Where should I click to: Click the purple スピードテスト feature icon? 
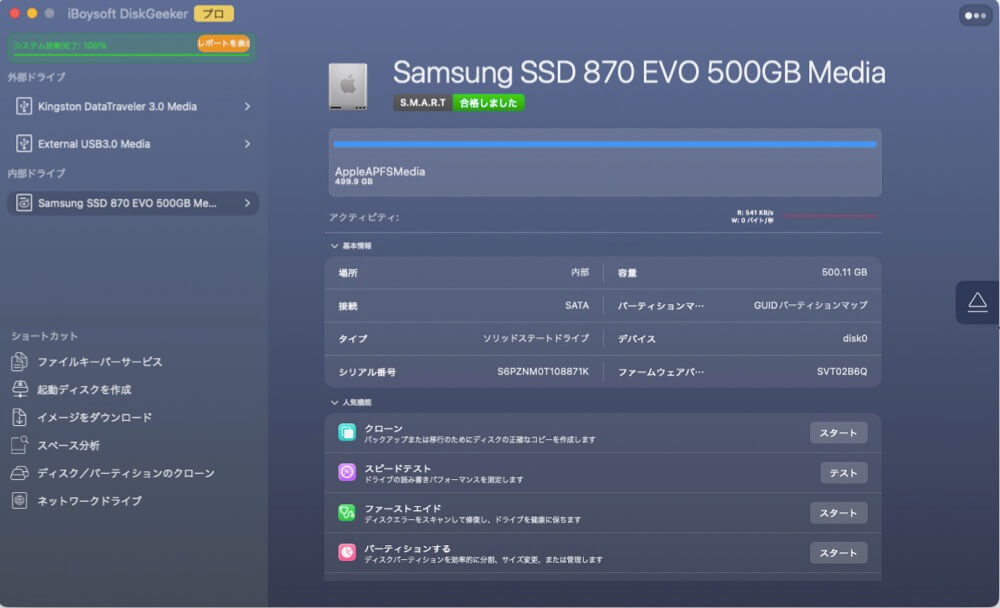347,472
